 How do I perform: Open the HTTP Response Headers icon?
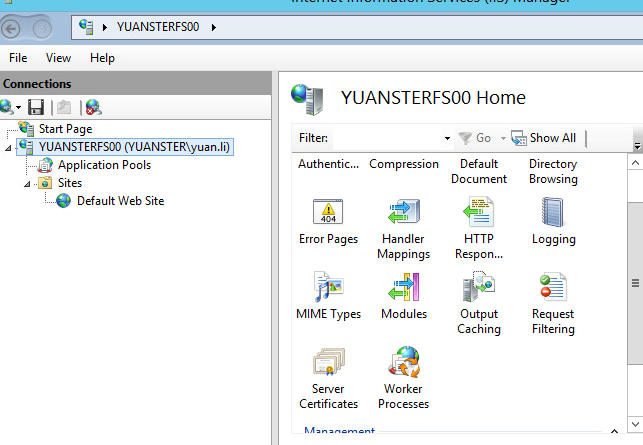click(x=479, y=212)
